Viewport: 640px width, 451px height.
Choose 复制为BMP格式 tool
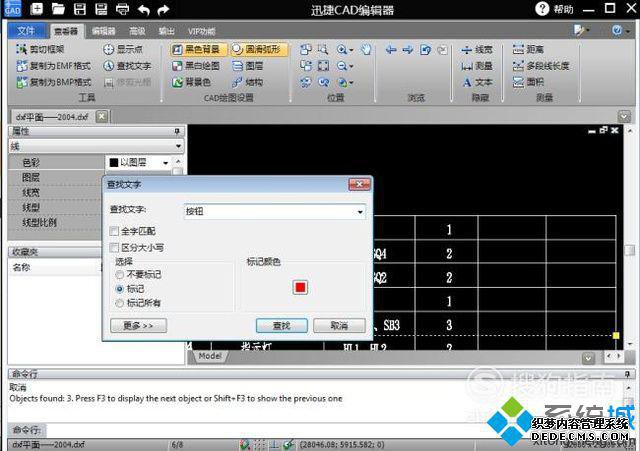pos(53,82)
